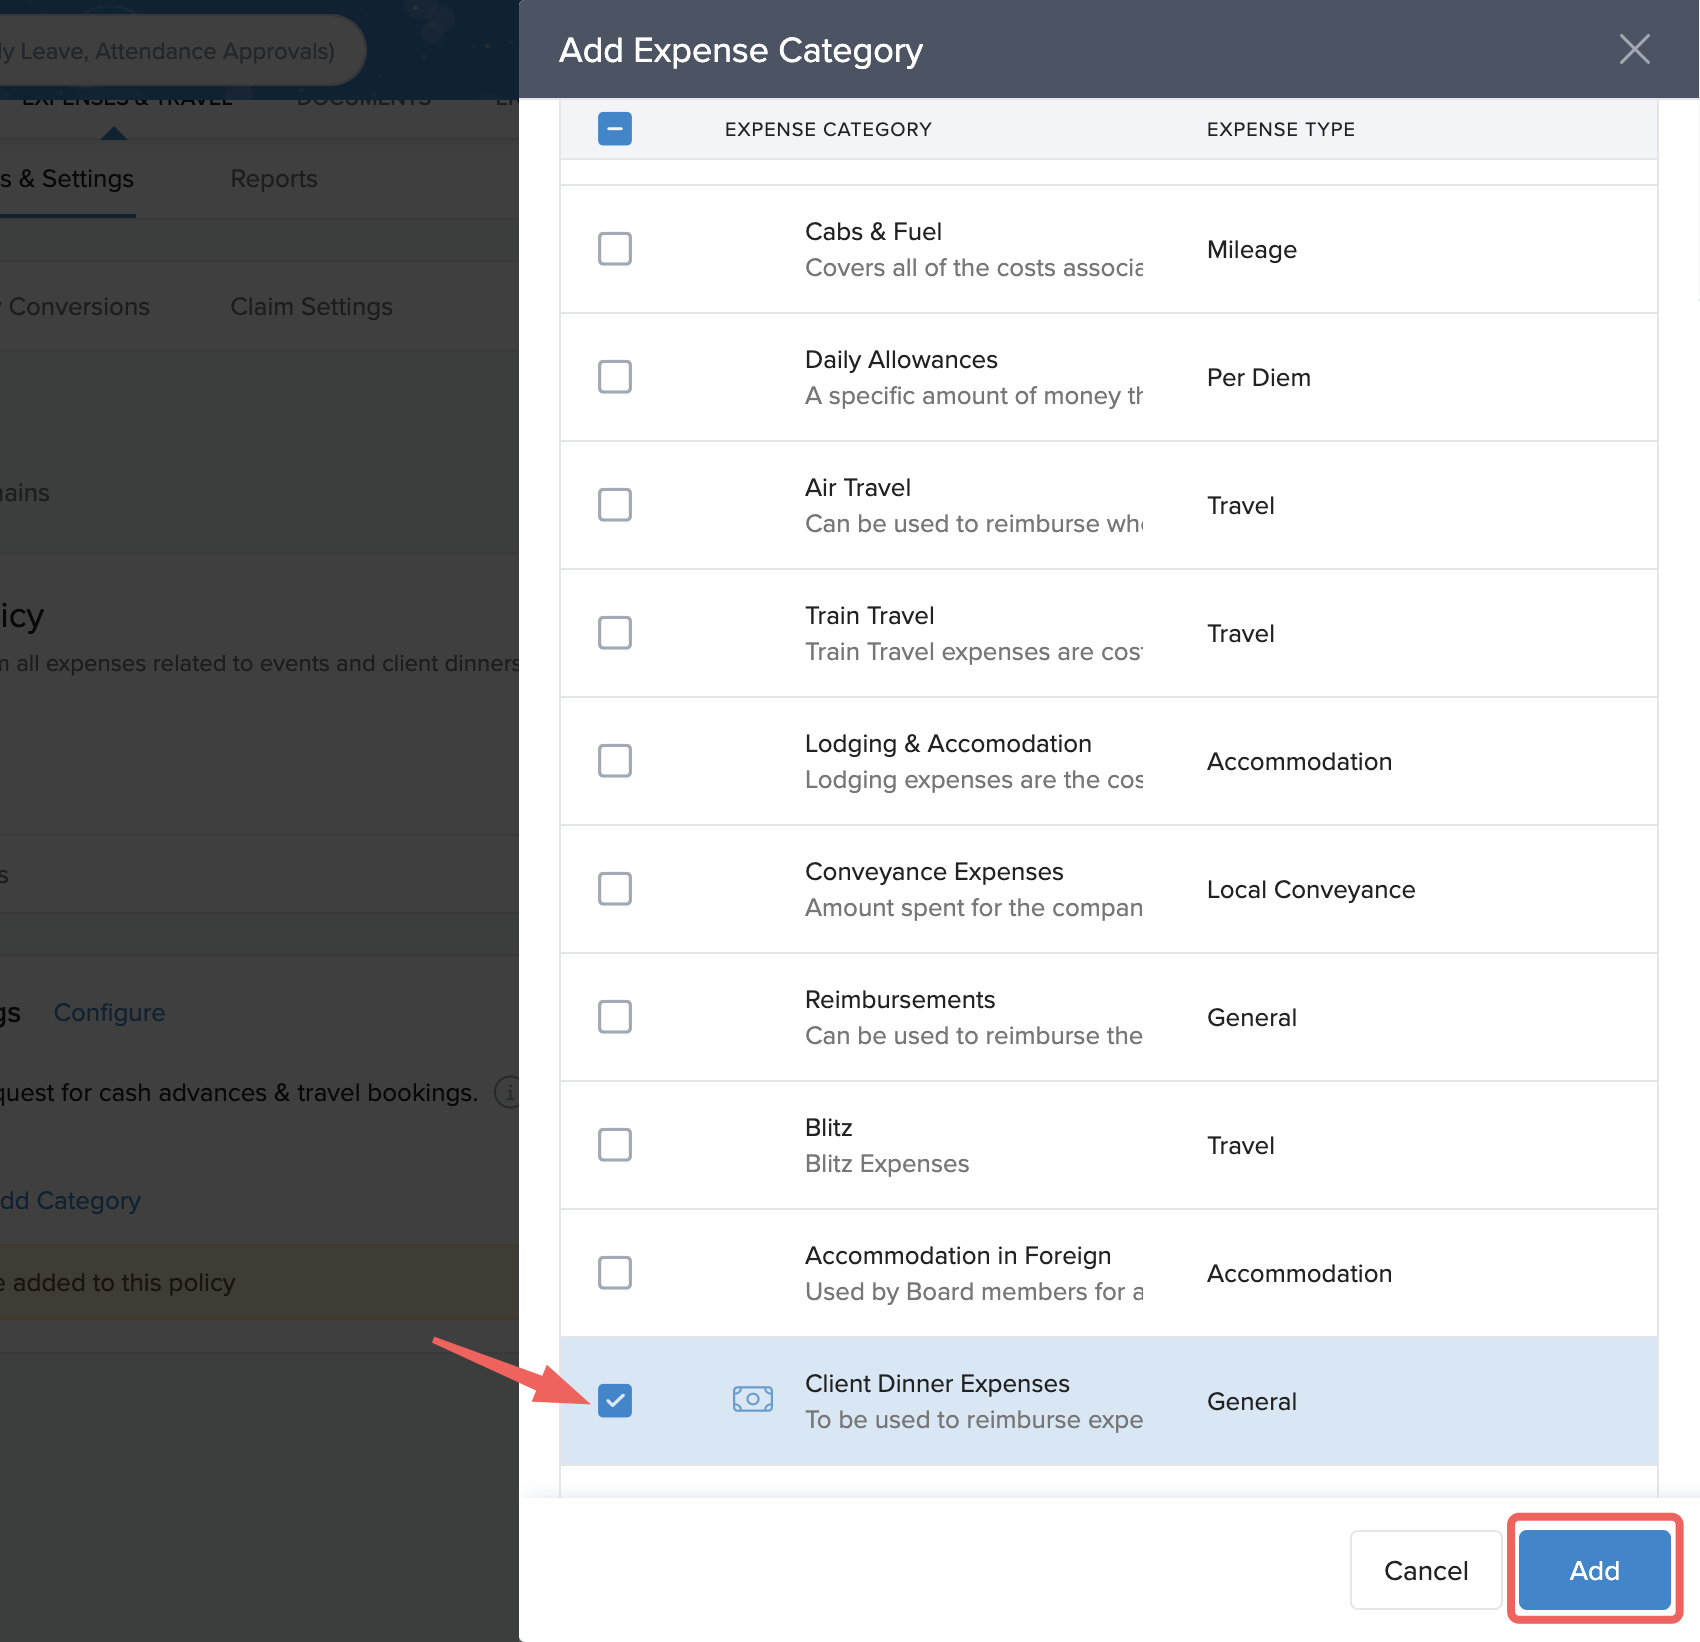1700x1642 pixels.
Task: Tick the Reimbursements checkbox
Action: pos(614,1017)
